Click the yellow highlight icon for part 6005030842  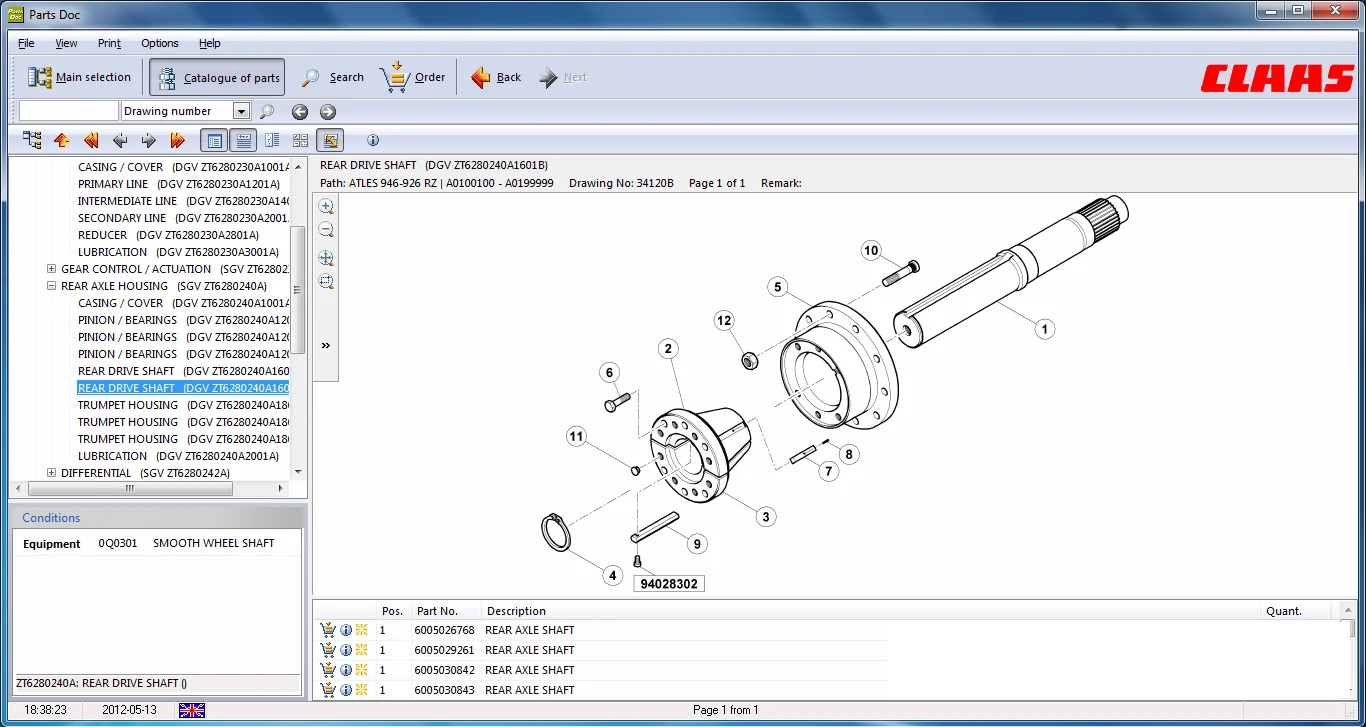point(361,670)
